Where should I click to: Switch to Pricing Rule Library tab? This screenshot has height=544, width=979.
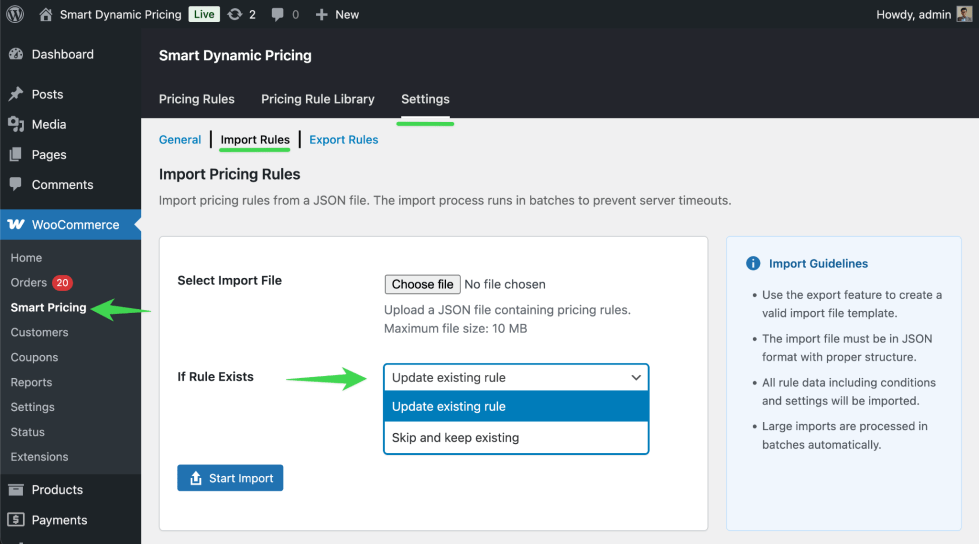pyautogui.click(x=317, y=99)
